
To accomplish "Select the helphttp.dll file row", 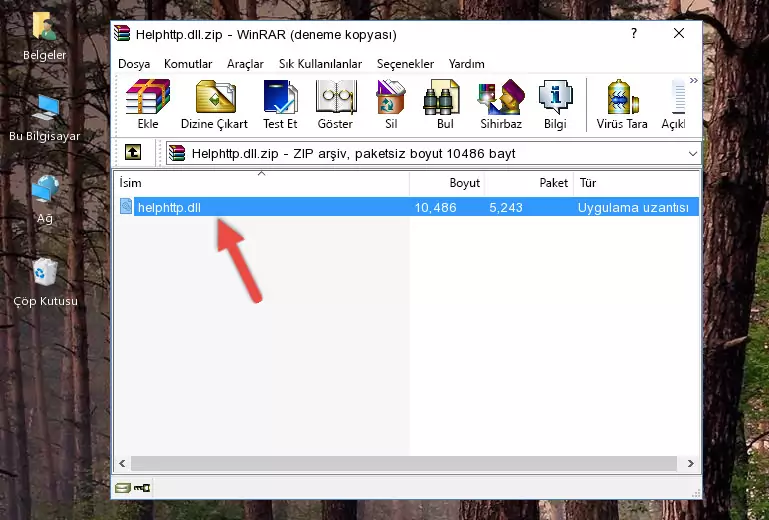I will (407, 207).
